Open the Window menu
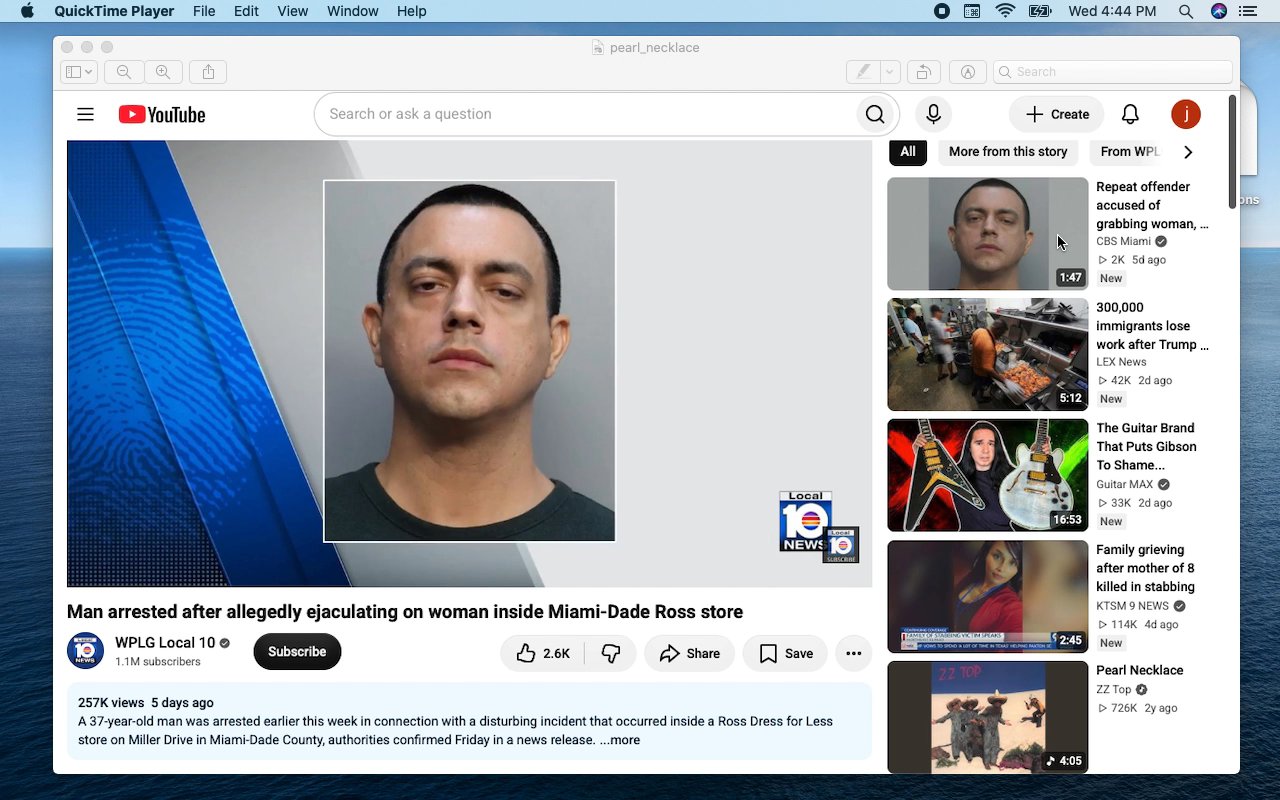 pyautogui.click(x=353, y=11)
